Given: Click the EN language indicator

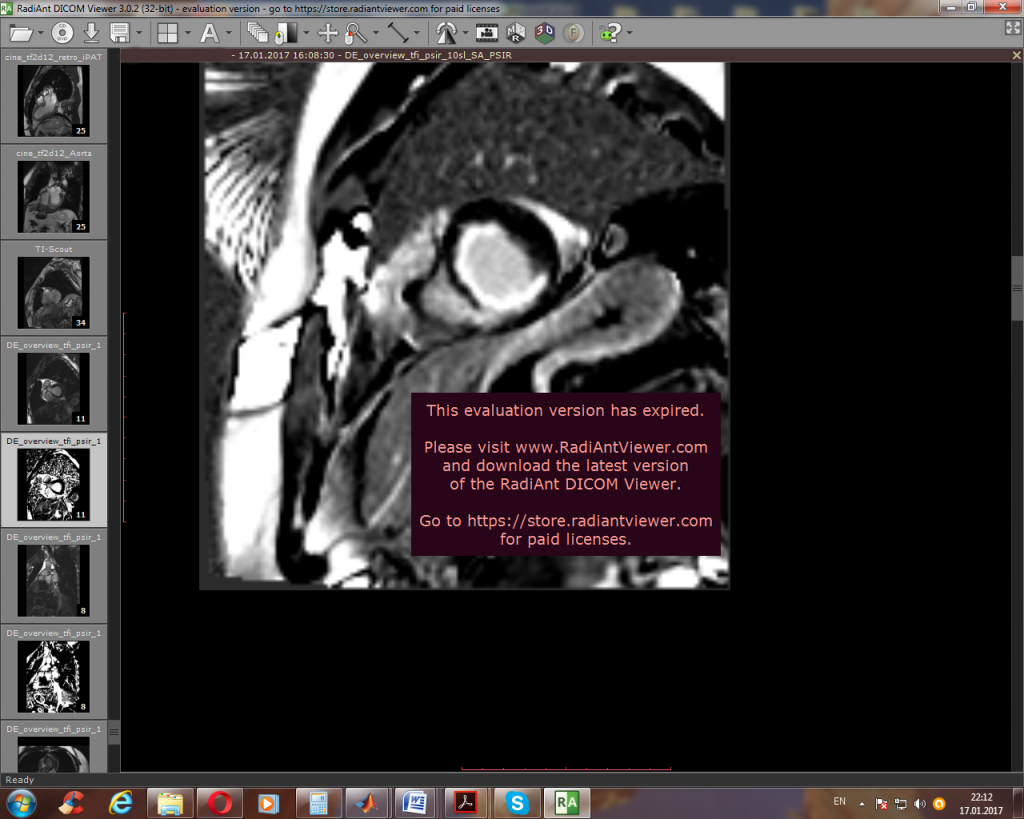Looking at the screenshot, I should [839, 801].
